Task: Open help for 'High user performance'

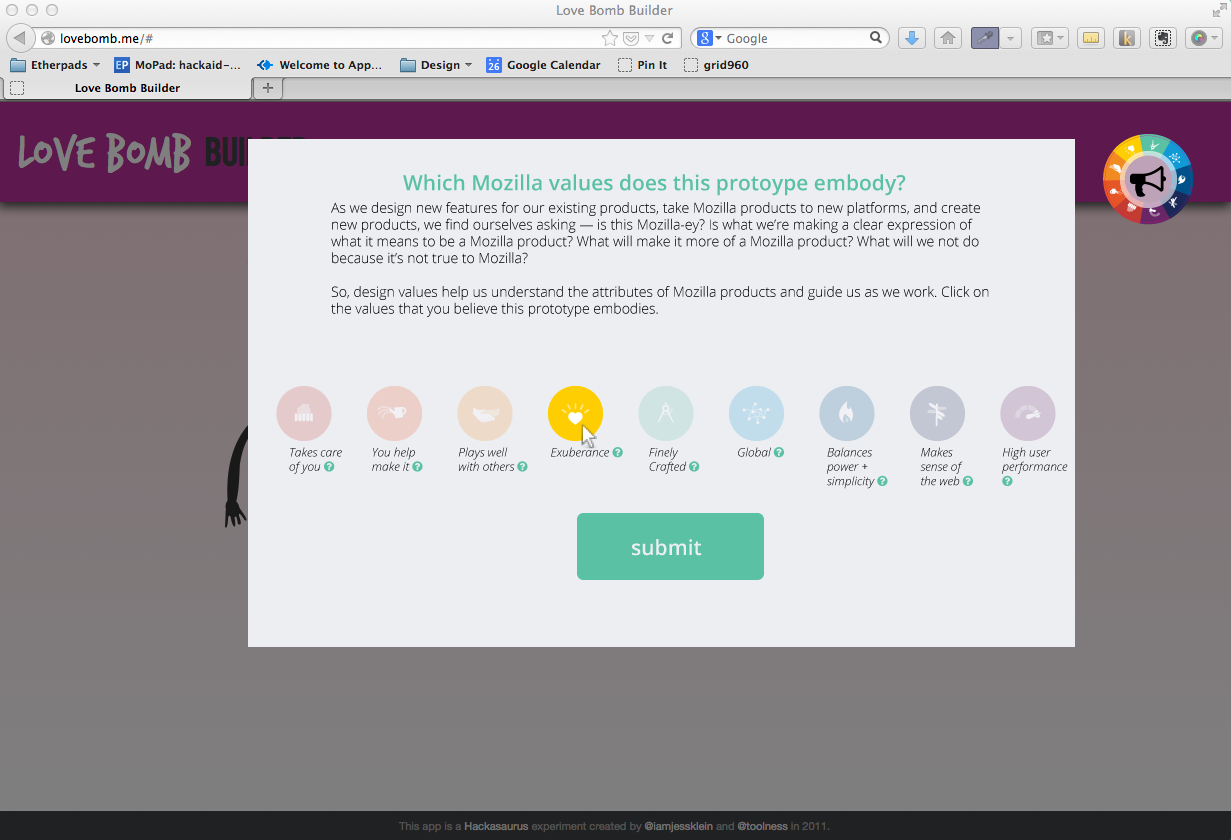Action: coord(1007,482)
